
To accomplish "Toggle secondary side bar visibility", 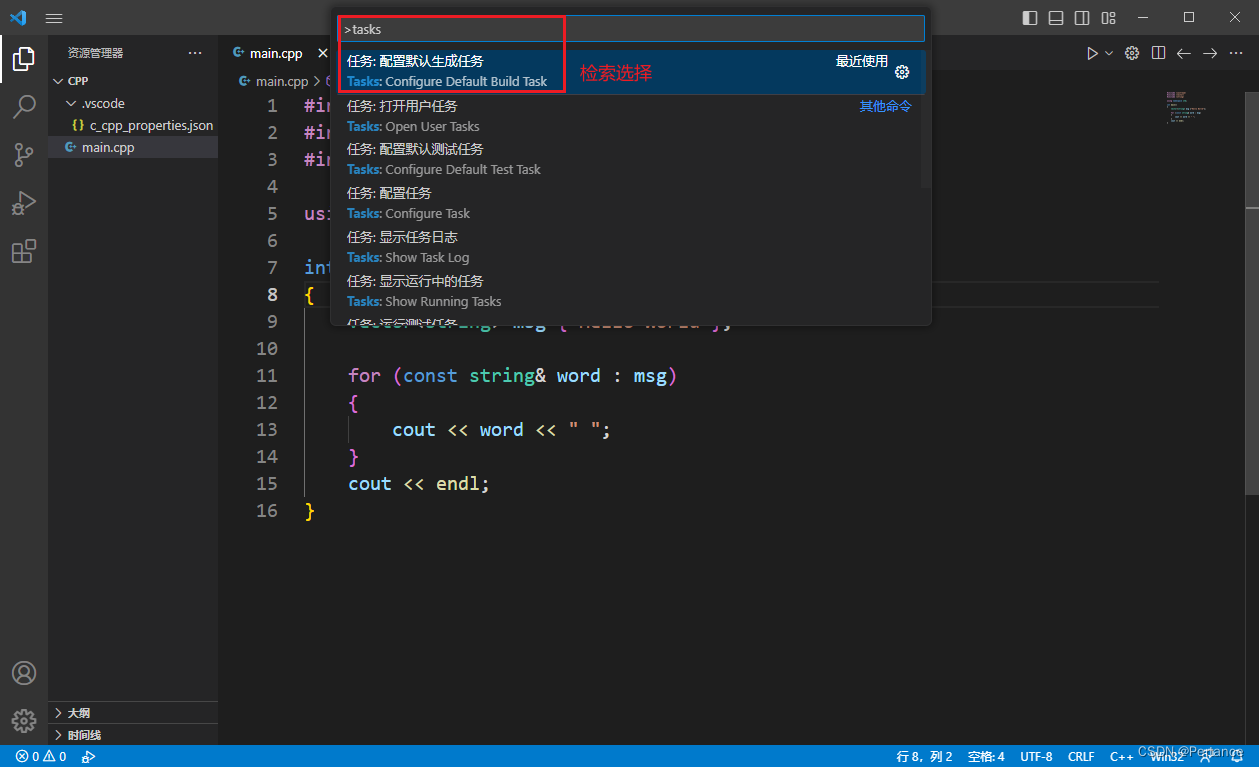I will tap(1082, 18).
